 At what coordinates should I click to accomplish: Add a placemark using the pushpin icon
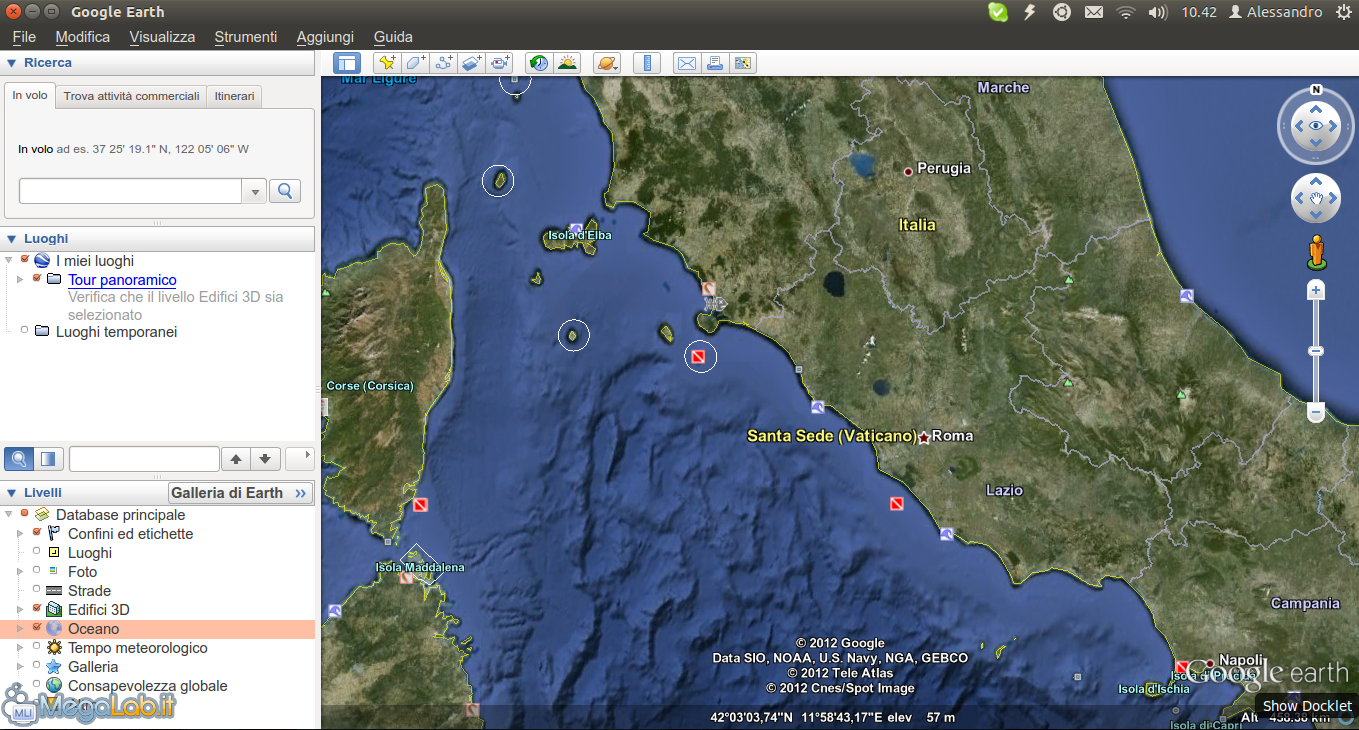(387, 63)
